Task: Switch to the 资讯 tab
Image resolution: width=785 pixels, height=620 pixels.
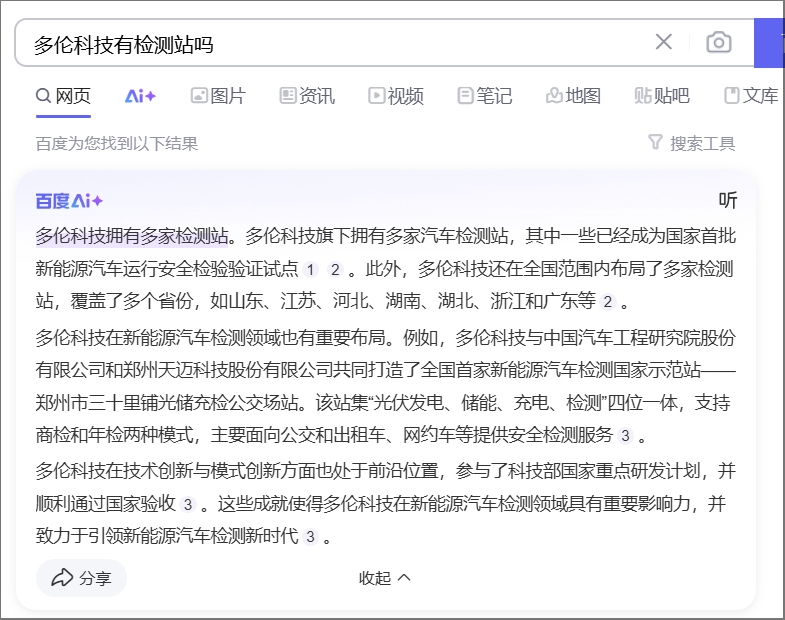Action: click(x=307, y=96)
